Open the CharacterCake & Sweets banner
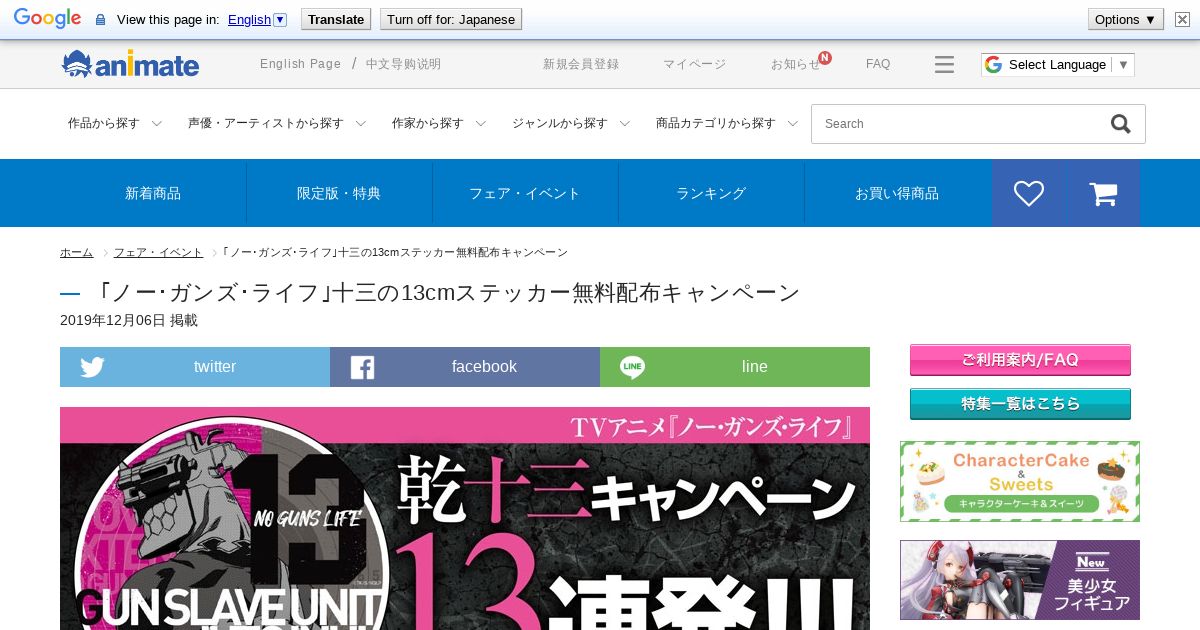The width and height of the screenshot is (1200, 630). tap(1020, 481)
